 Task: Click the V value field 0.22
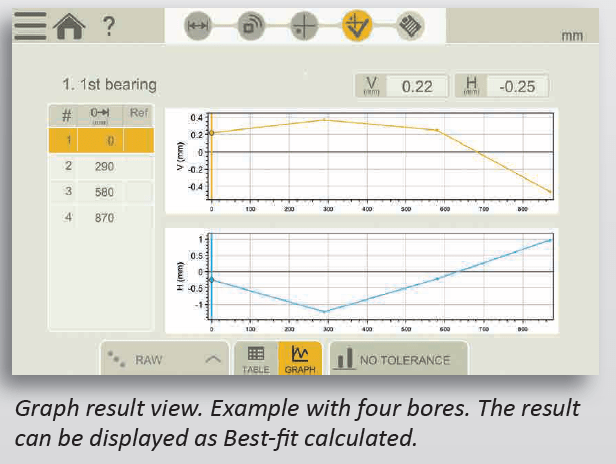[x=416, y=87]
